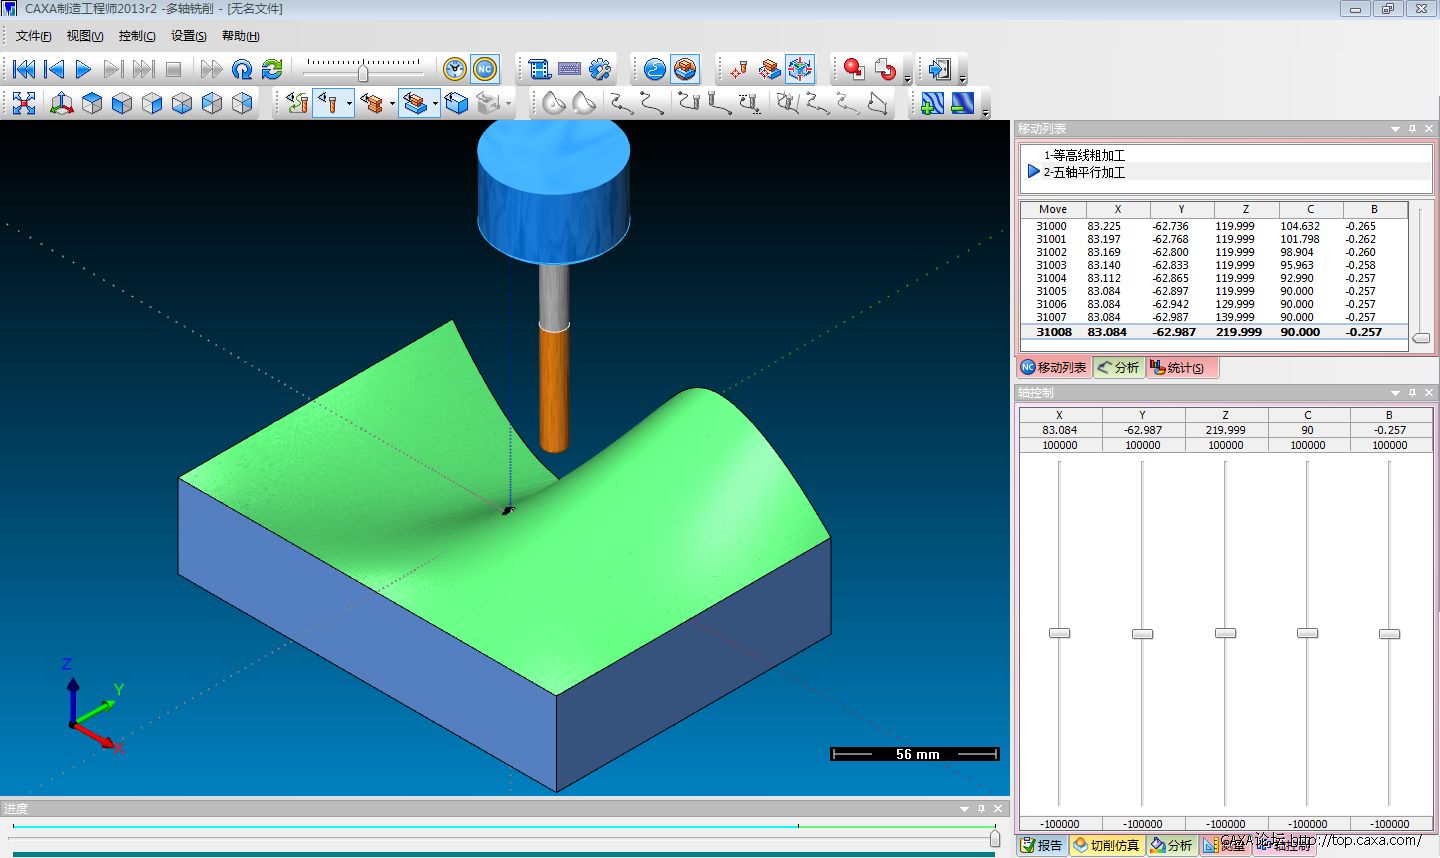
Task: Select the right view cube
Action: [x=152, y=103]
